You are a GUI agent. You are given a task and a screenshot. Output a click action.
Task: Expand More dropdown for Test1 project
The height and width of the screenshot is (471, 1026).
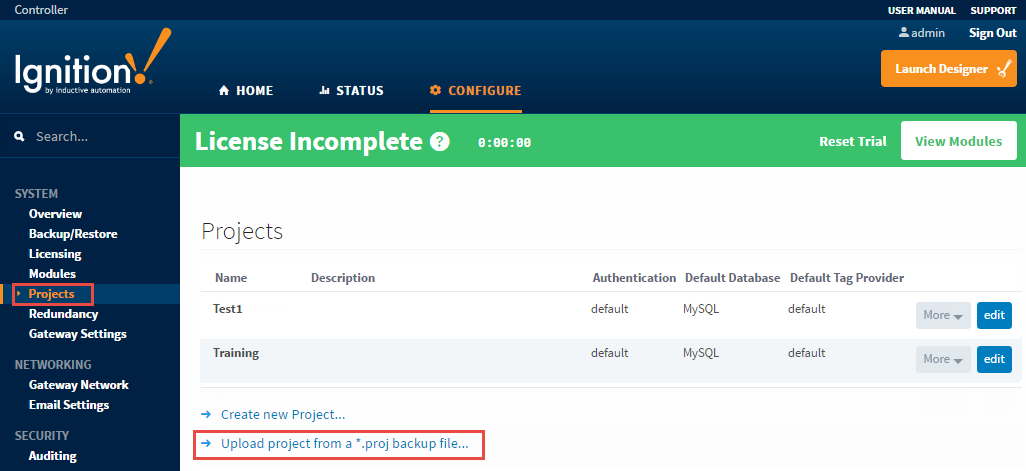coord(943,315)
